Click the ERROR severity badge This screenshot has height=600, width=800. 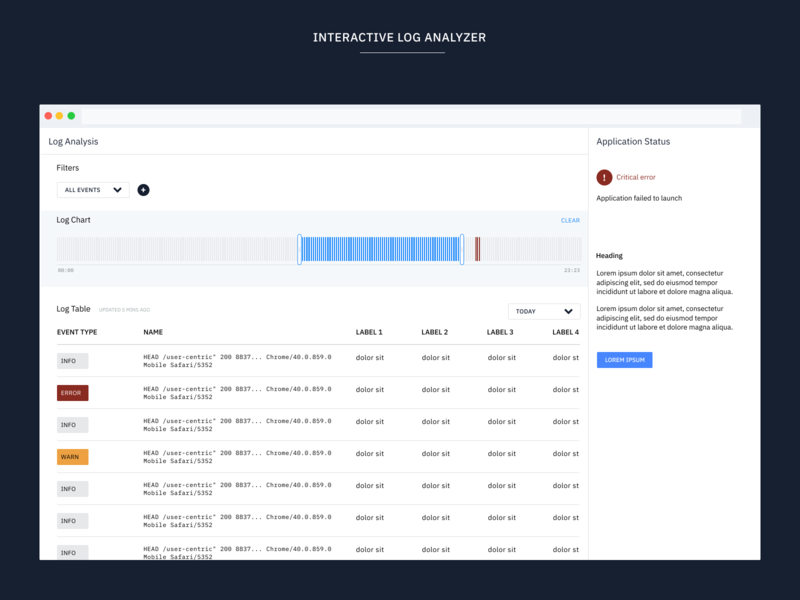coord(72,393)
